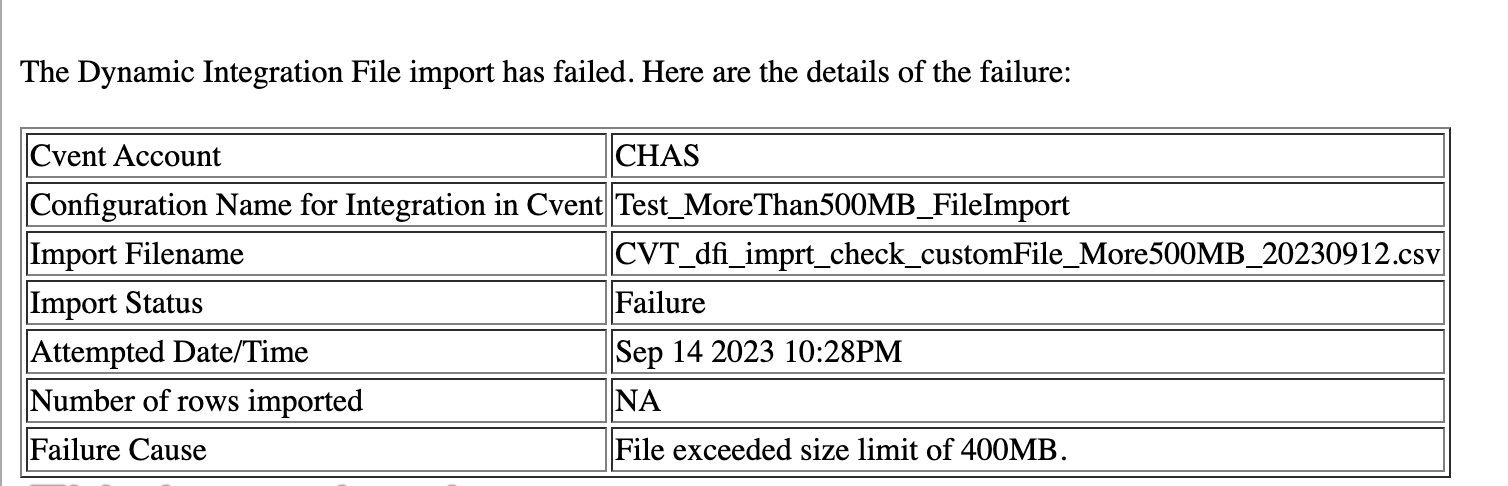Click the 'Failure Cause' label cell
1508x486 pixels.
pos(317,450)
